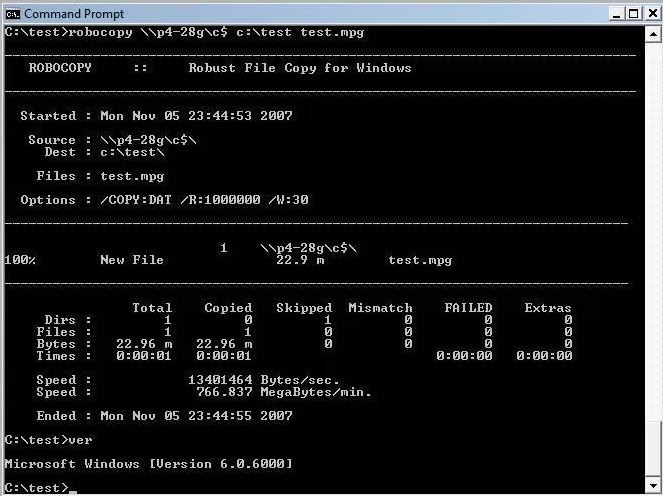
Task: Minimize the Command Prompt window
Action: 617,14
